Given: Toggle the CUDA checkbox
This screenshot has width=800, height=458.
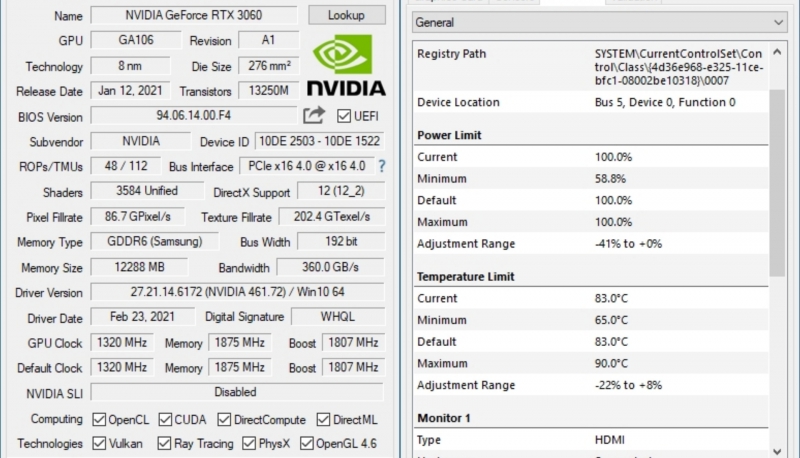Looking at the screenshot, I should pos(166,420).
